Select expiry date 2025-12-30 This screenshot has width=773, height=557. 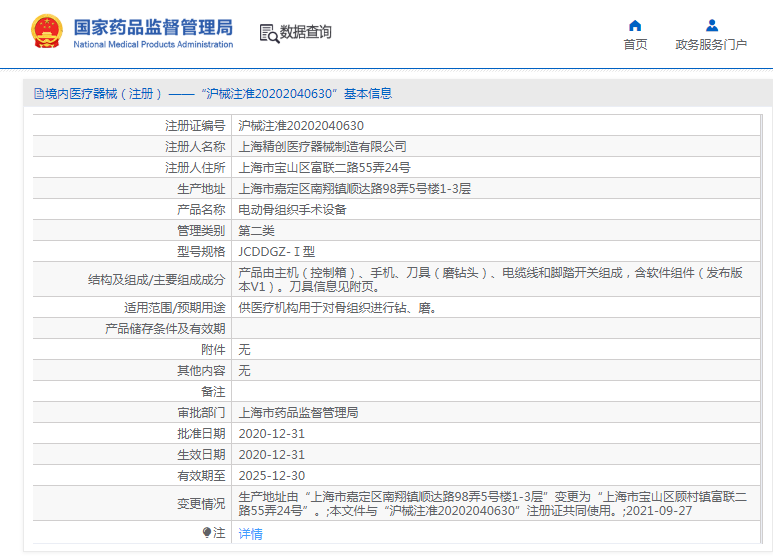[272, 476]
